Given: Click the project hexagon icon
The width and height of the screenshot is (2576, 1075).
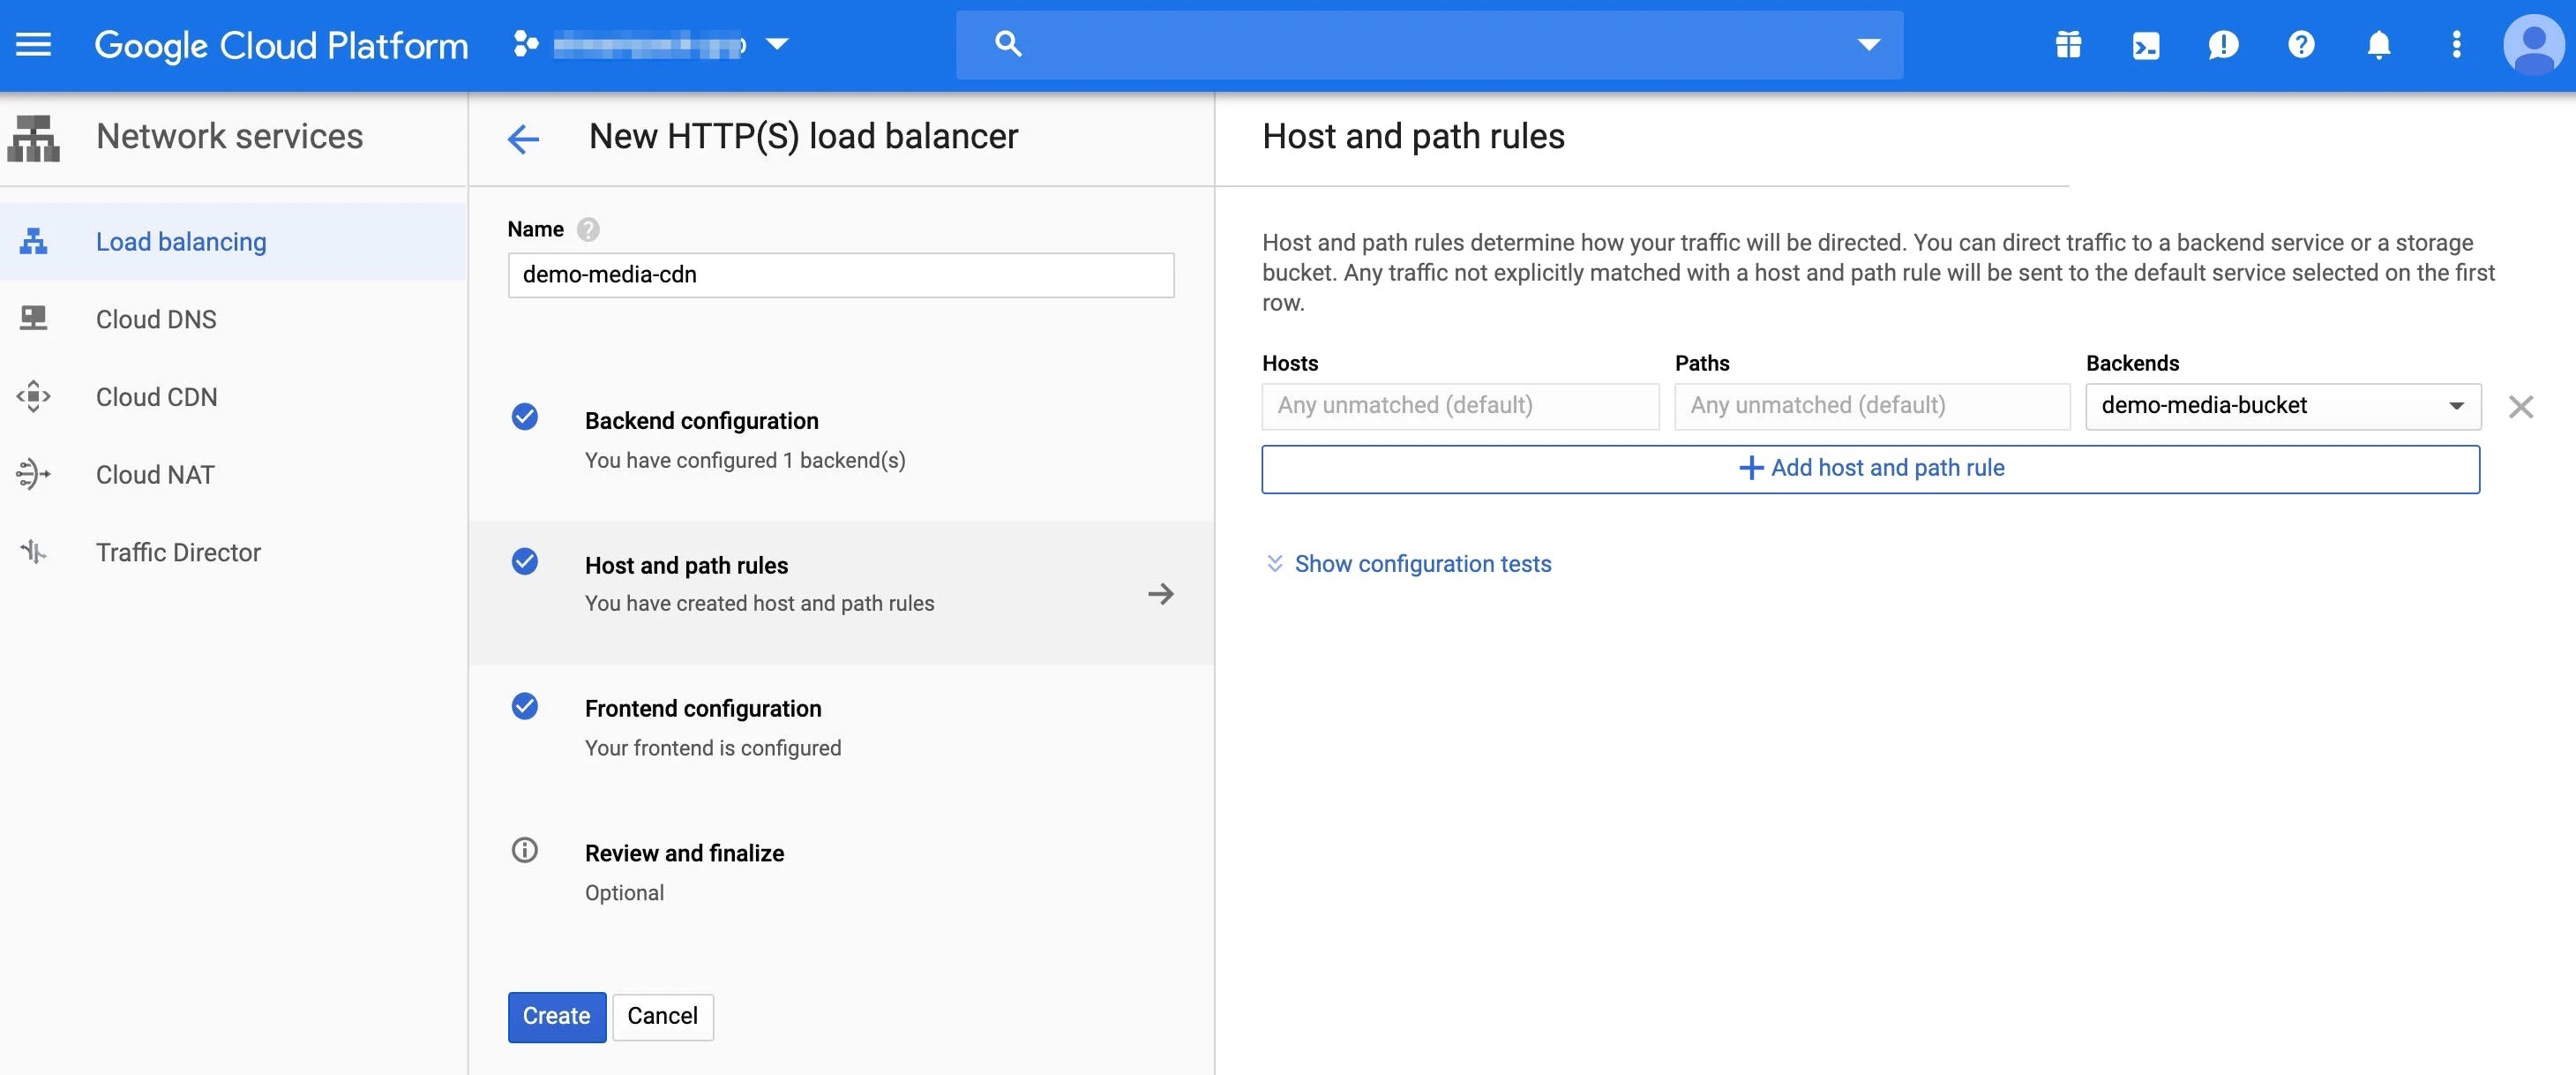Looking at the screenshot, I should (525, 44).
